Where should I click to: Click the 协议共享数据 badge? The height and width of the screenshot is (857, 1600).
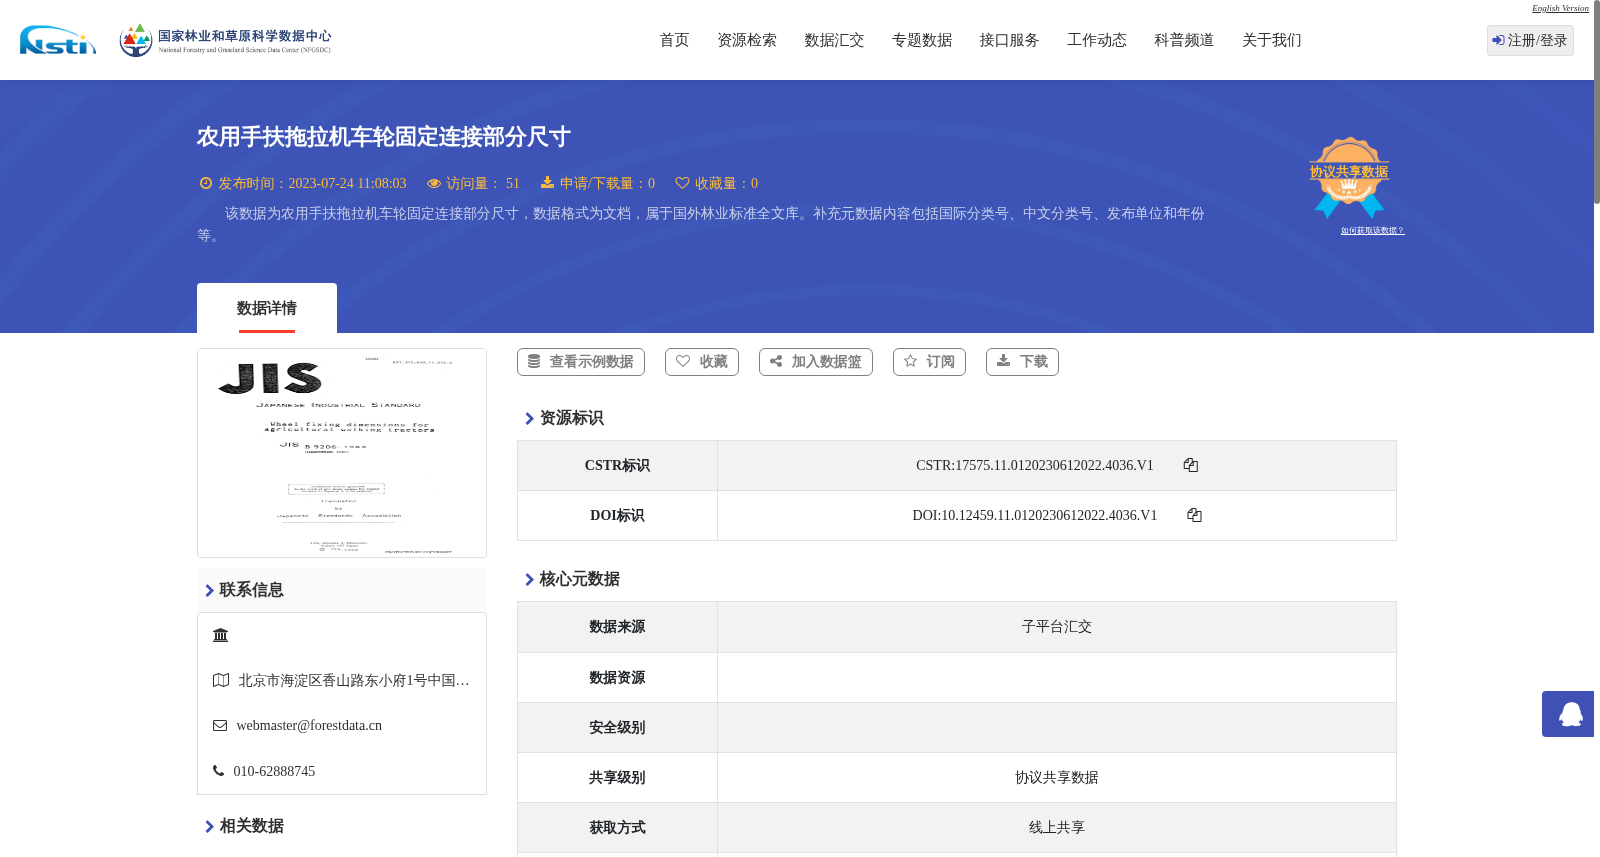point(1349,177)
